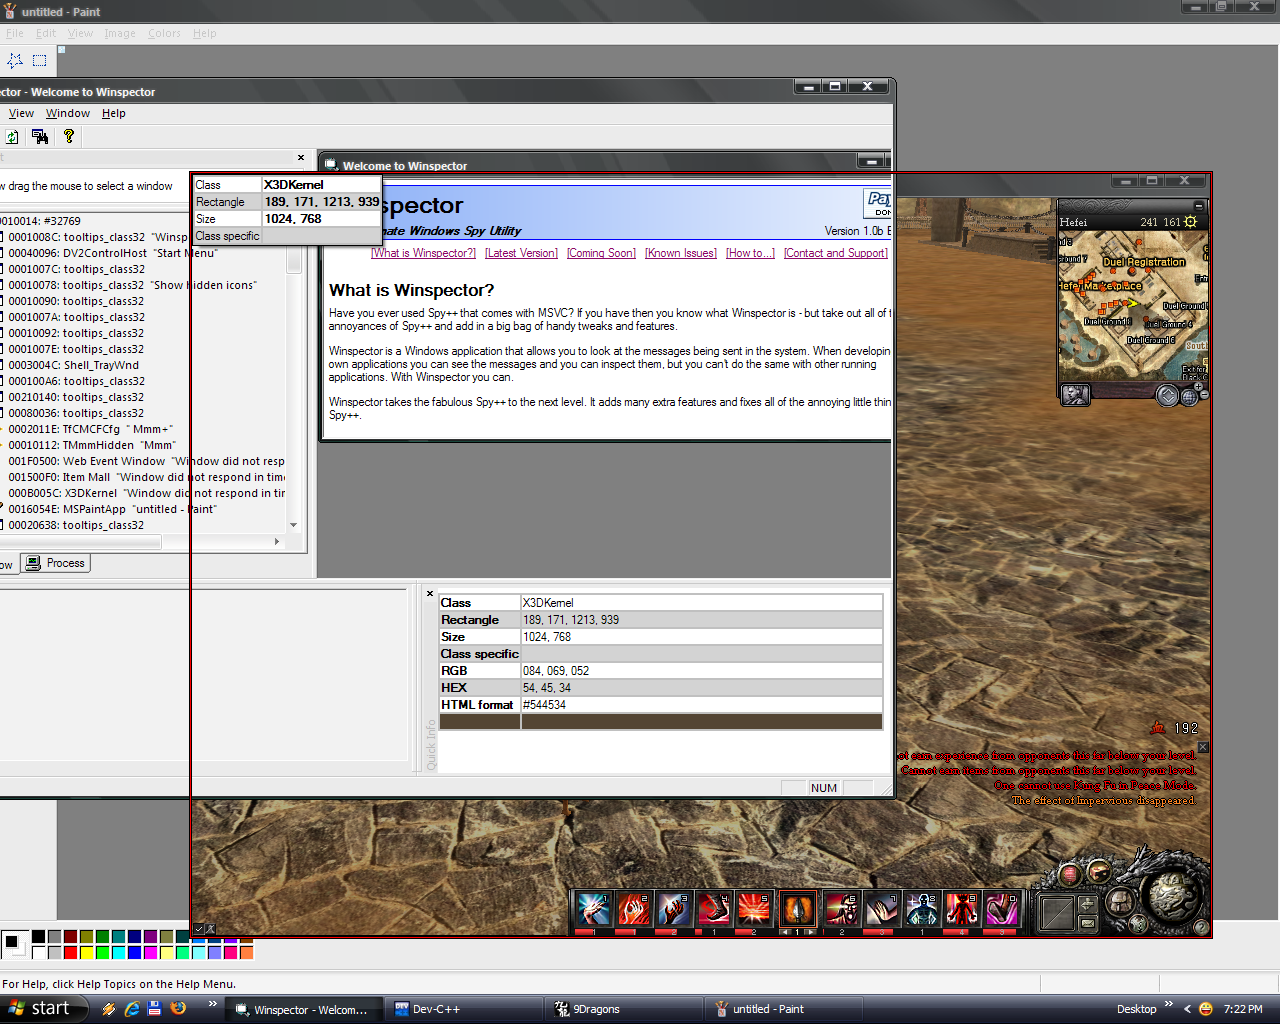The width and height of the screenshot is (1280, 1024).
Task: Expand the Desktop toolbar chevron in taskbar
Action: [1168, 1005]
